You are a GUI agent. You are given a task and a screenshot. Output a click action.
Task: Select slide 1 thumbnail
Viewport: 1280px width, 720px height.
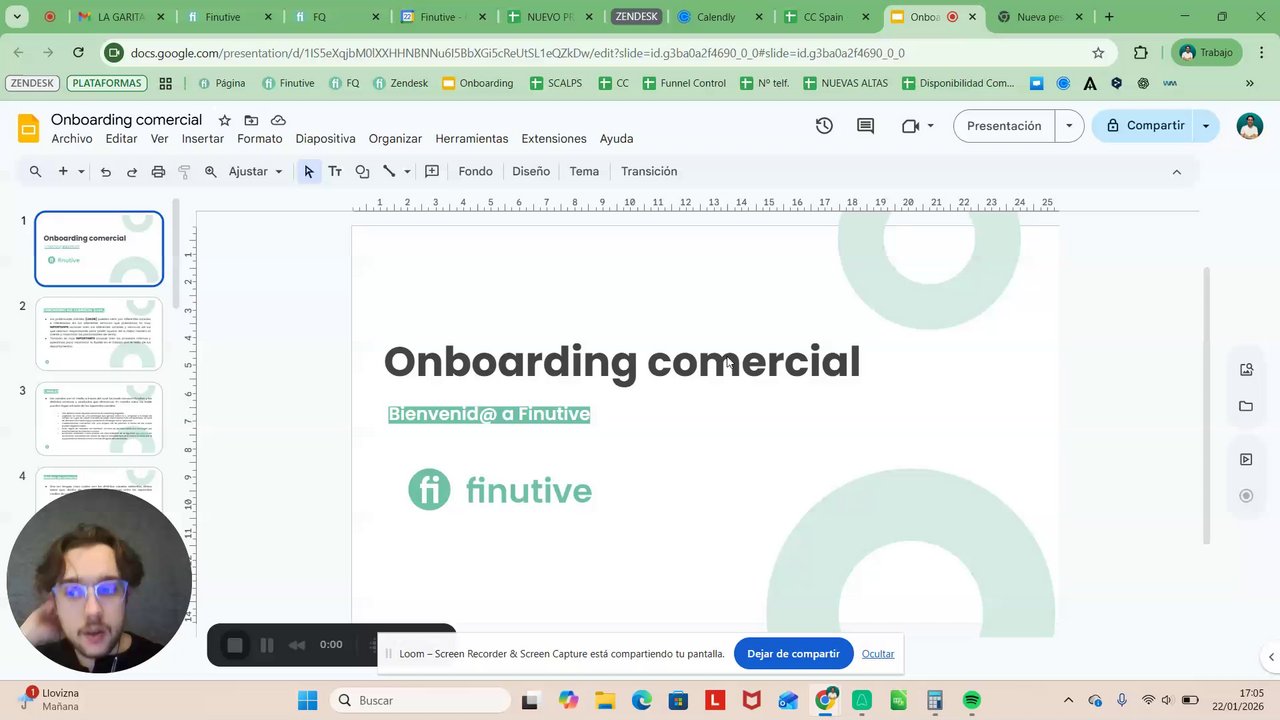[99, 248]
